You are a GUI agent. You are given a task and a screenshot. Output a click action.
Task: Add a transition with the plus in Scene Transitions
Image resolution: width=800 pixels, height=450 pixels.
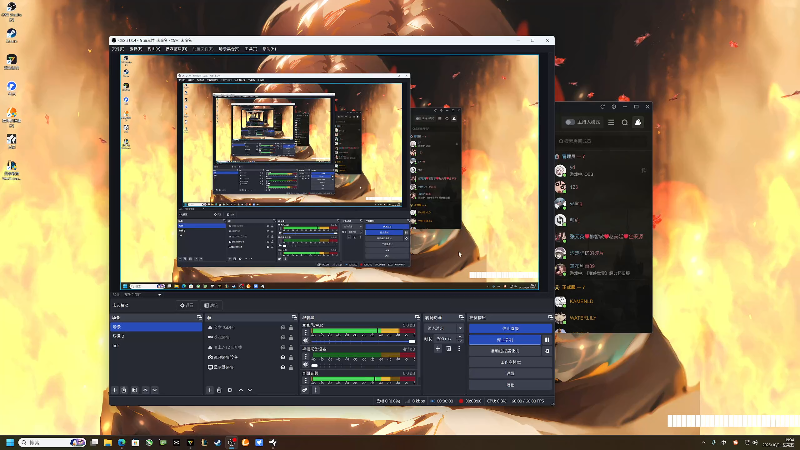click(438, 348)
